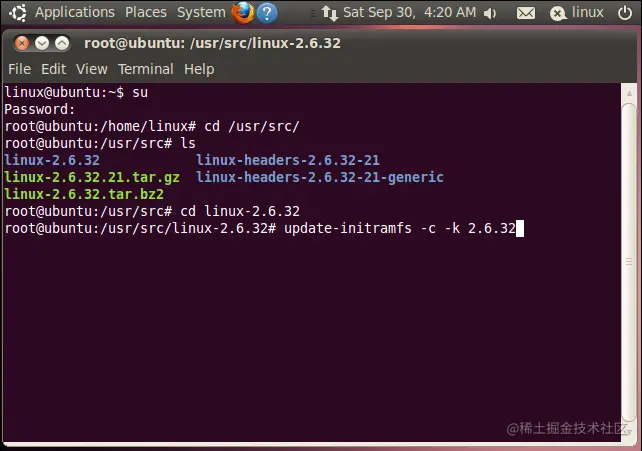Open the power session menu icon
Screen dimensions: 642x451
(x=625, y=13)
